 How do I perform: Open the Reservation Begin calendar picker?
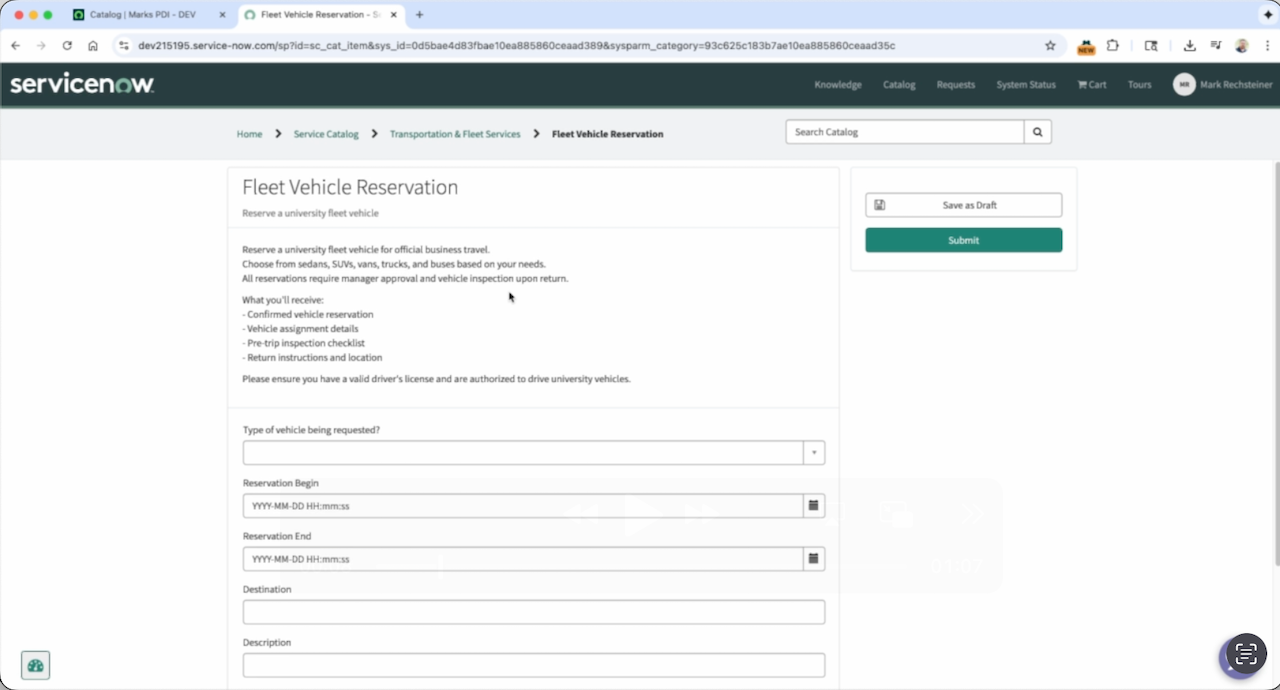coord(813,506)
